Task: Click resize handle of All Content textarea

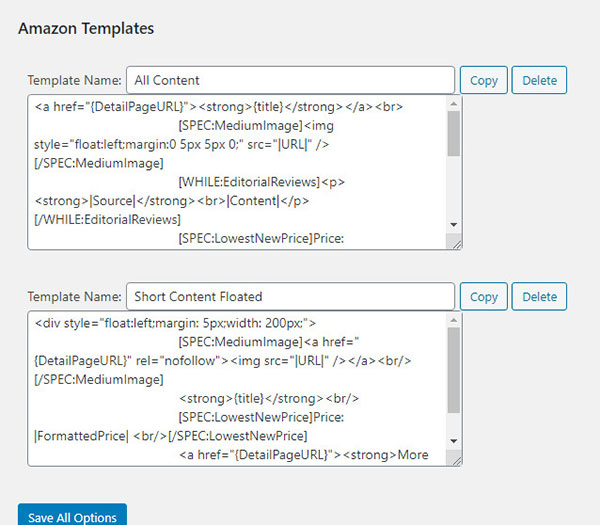Action: coord(456,243)
